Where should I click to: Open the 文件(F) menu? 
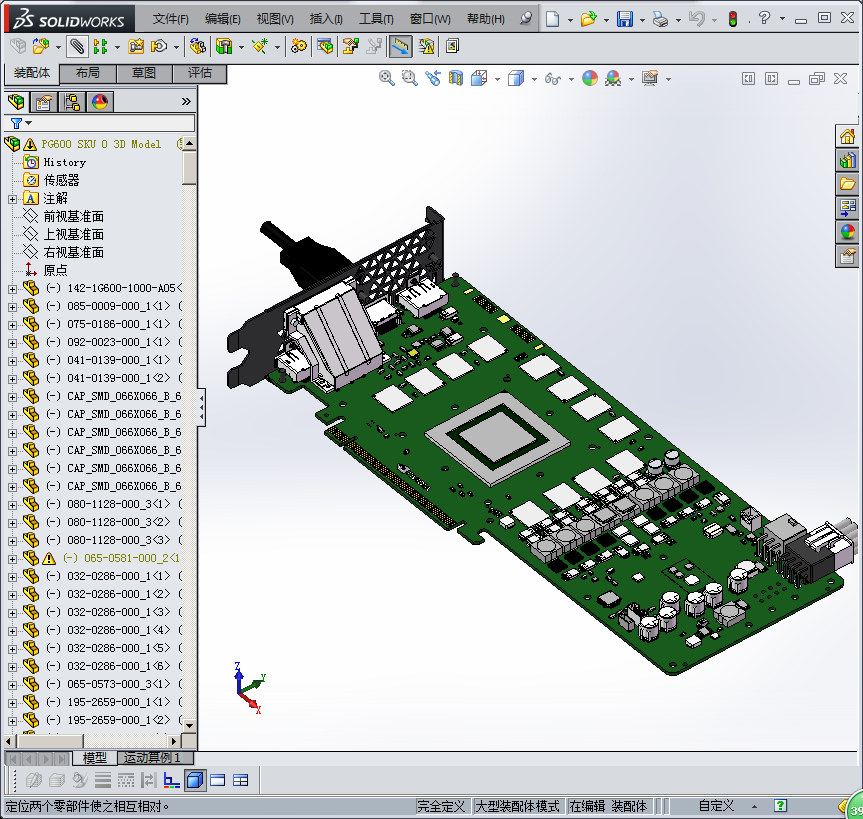pos(171,19)
